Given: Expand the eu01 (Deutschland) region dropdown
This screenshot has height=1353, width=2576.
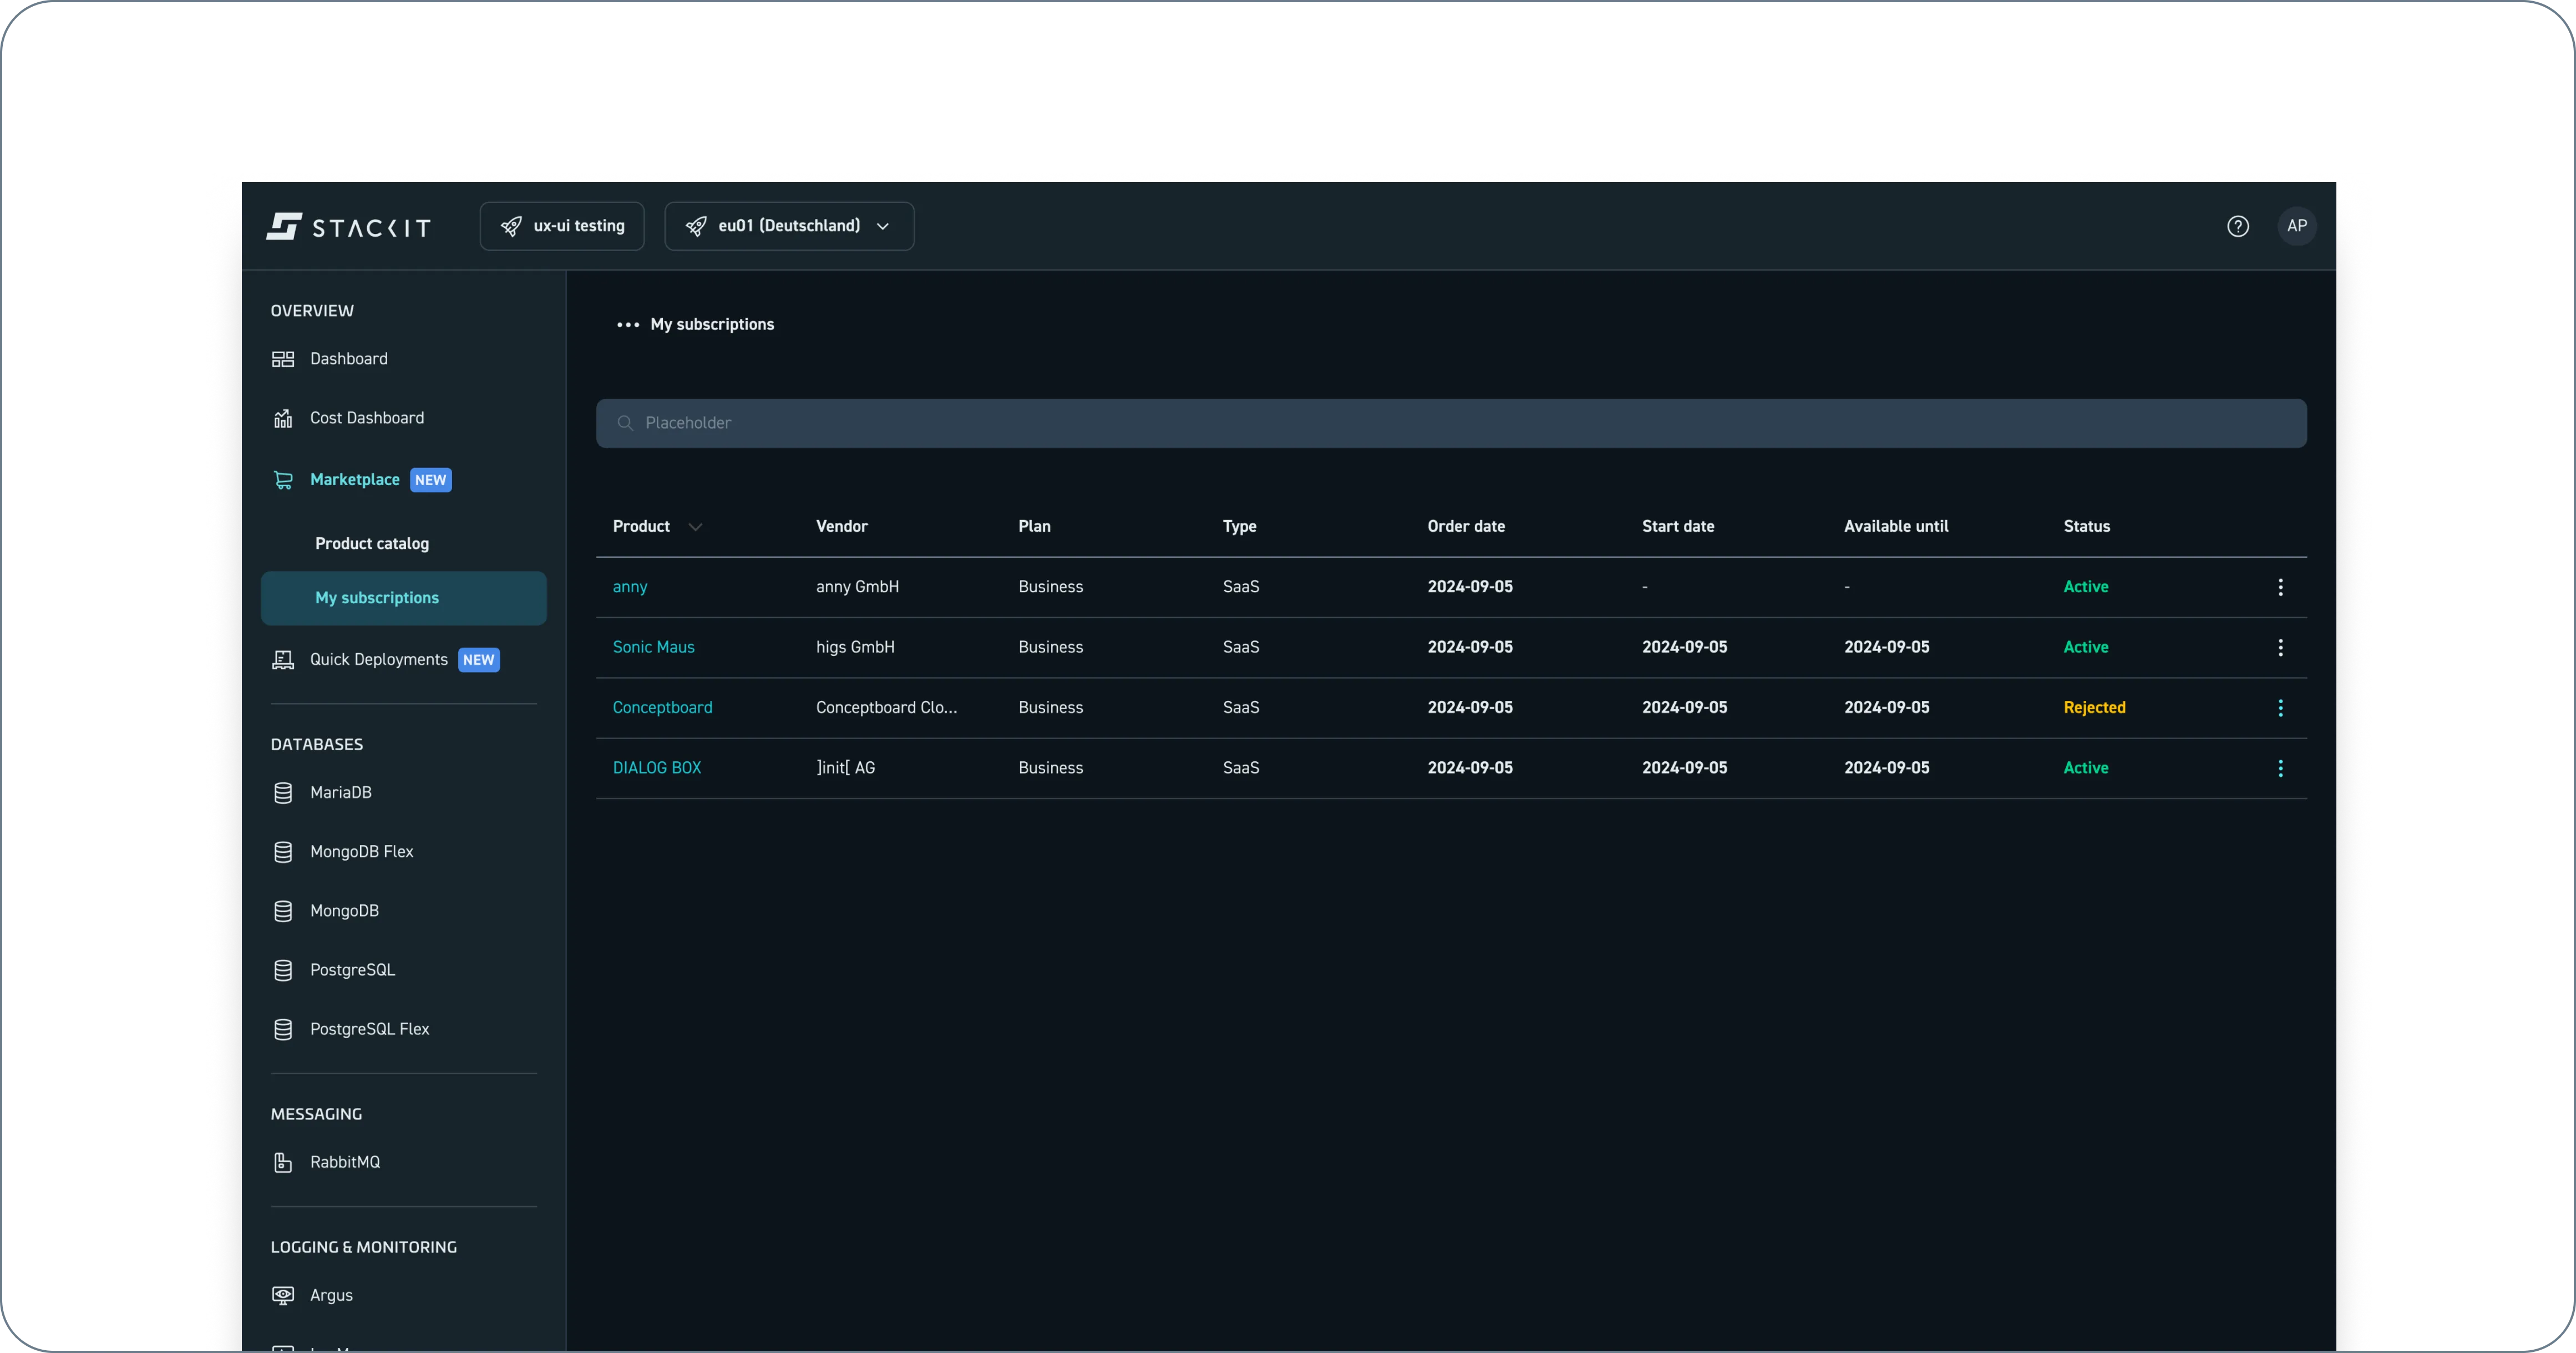Looking at the screenshot, I should 788,226.
